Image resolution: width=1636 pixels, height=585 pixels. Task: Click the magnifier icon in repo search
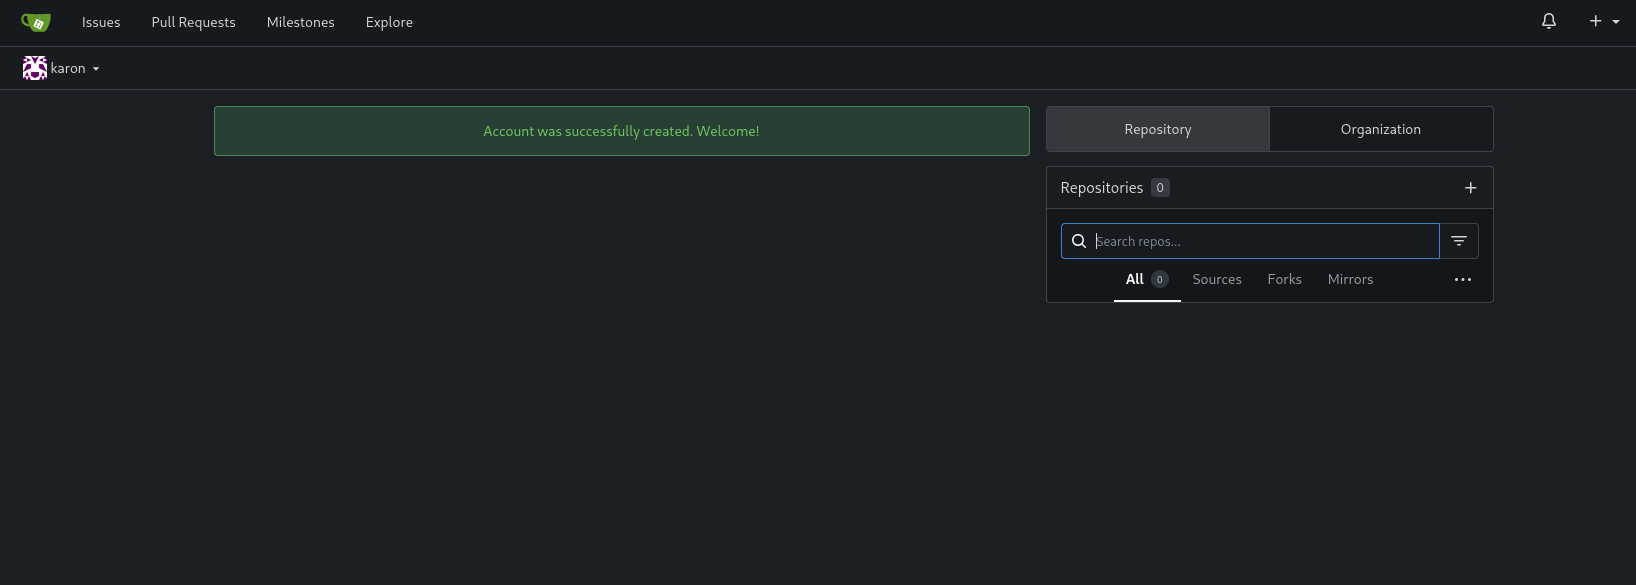[x=1079, y=241]
